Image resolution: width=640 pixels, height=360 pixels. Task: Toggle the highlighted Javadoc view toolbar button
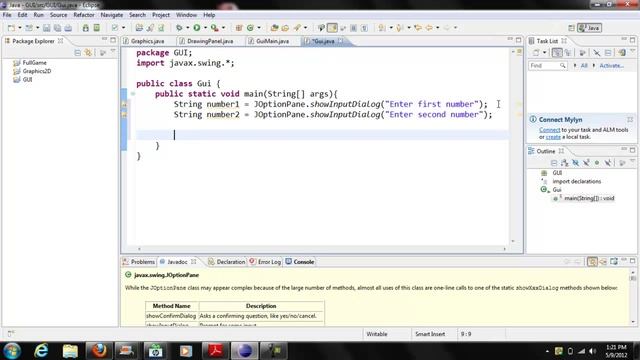(x=592, y=262)
